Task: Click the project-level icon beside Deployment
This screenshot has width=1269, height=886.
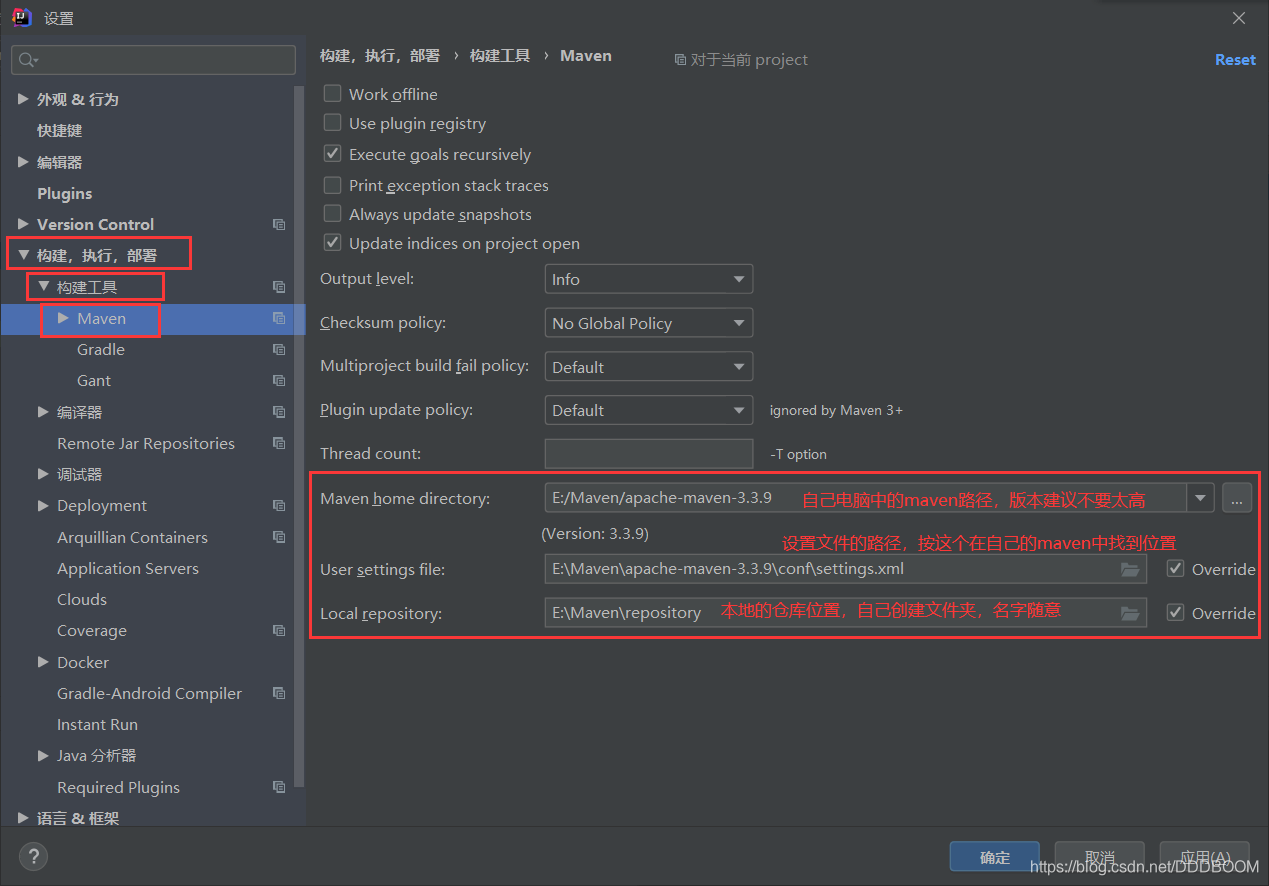Action: pos(279,506)
